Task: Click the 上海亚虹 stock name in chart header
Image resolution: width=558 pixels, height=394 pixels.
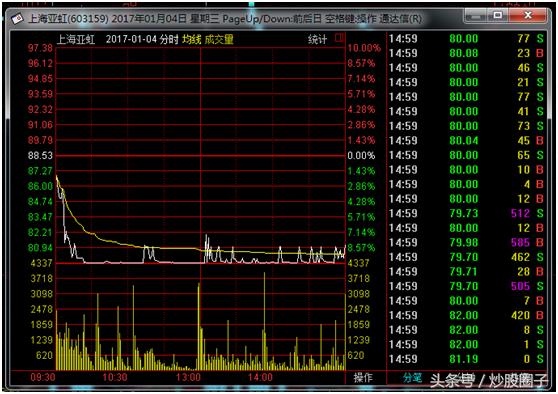Action: (x=76, y=39)
